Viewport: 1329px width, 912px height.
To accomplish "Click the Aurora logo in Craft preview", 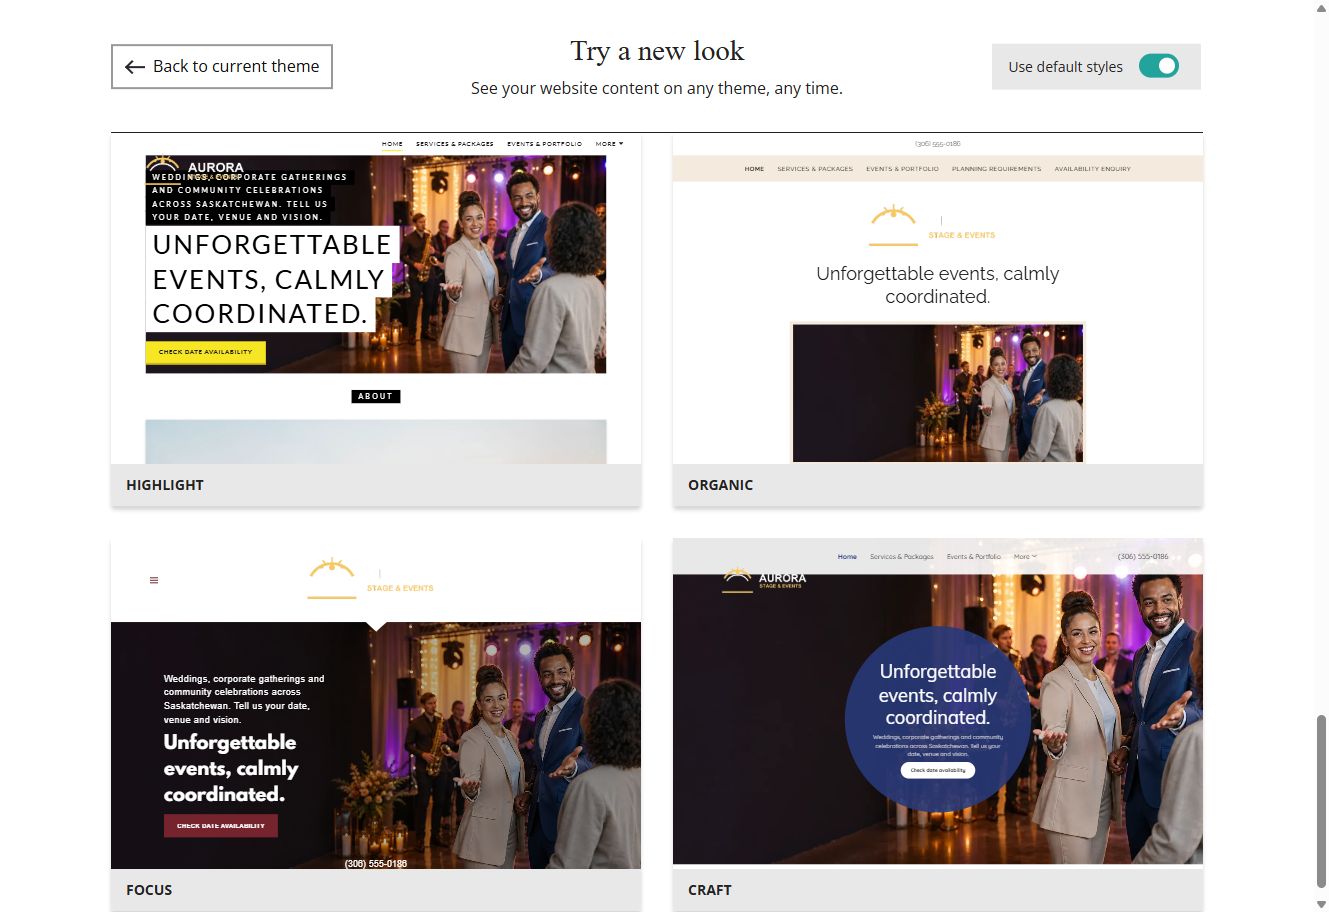I will click(764, 580).
